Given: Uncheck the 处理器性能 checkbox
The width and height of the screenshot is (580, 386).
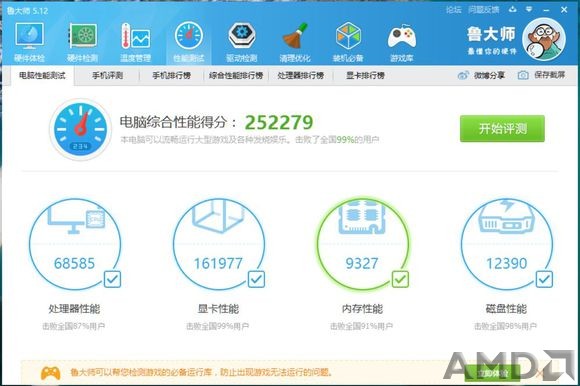Looking at the screenshot, I should click(x=112, y=279).
